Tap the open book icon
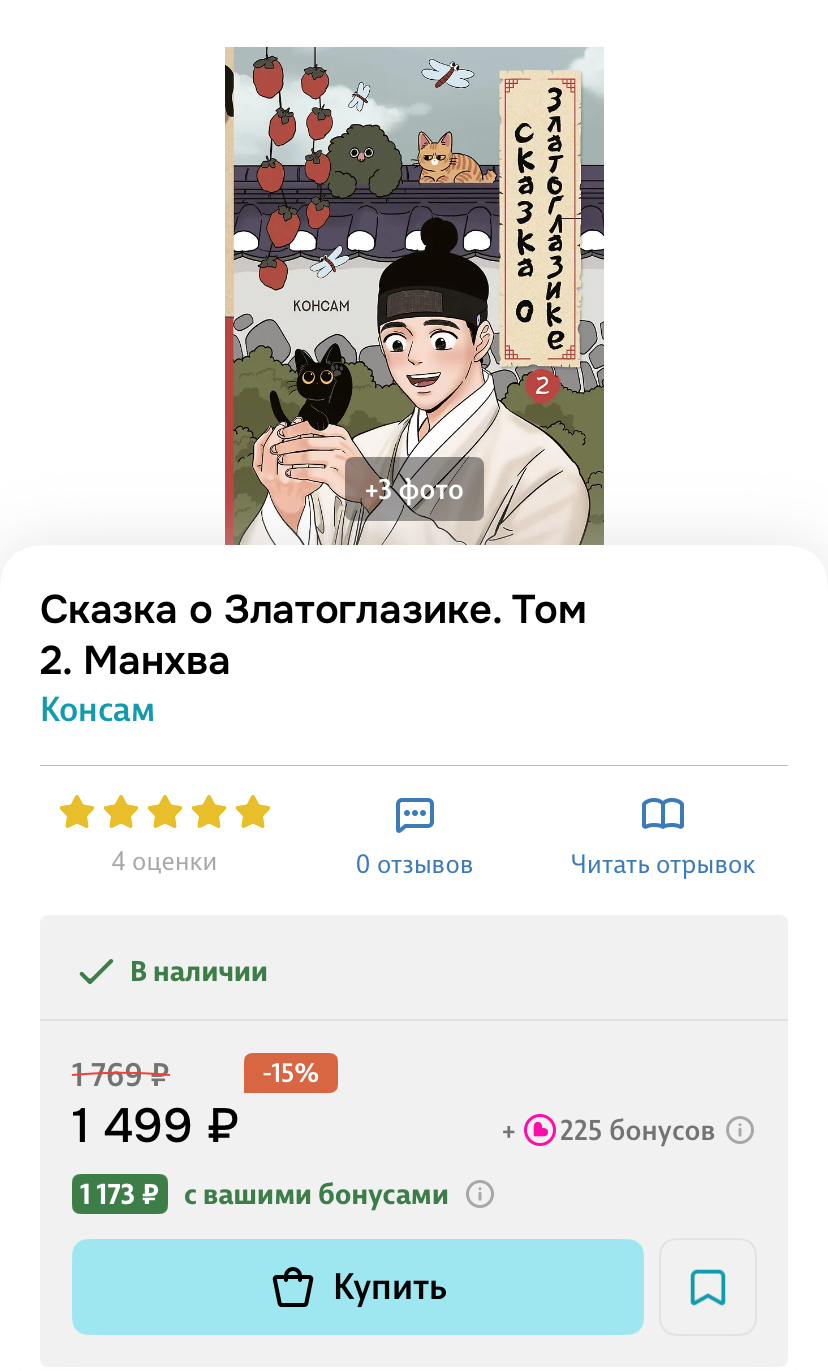Screen dimensions: 828x1371 [663, 815]
